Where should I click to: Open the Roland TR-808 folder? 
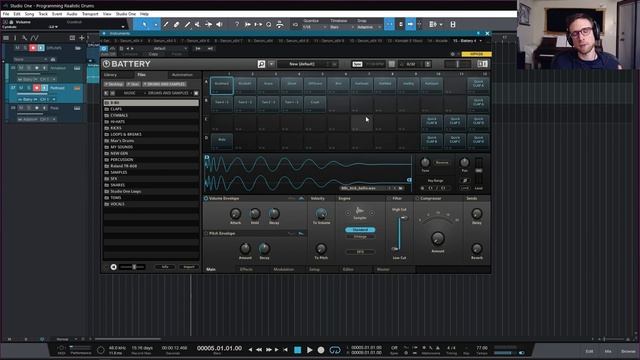coord(151,166)
